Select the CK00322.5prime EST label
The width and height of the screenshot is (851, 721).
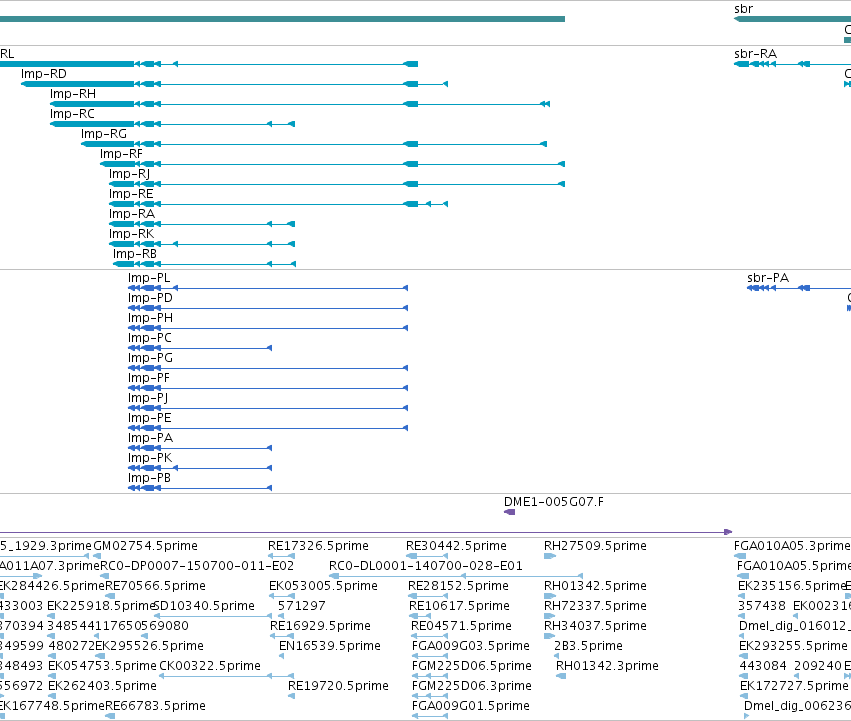[x=209, y=666]
